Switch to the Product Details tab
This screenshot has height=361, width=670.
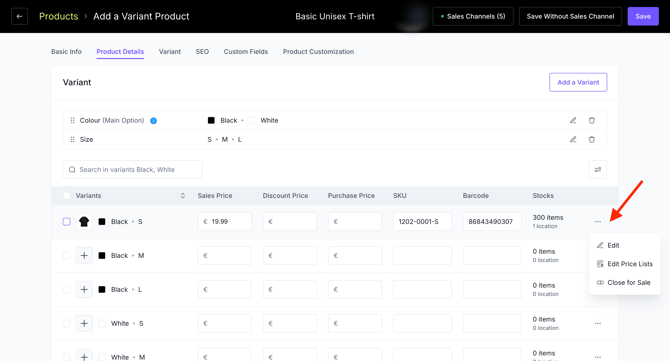point(120,52)
